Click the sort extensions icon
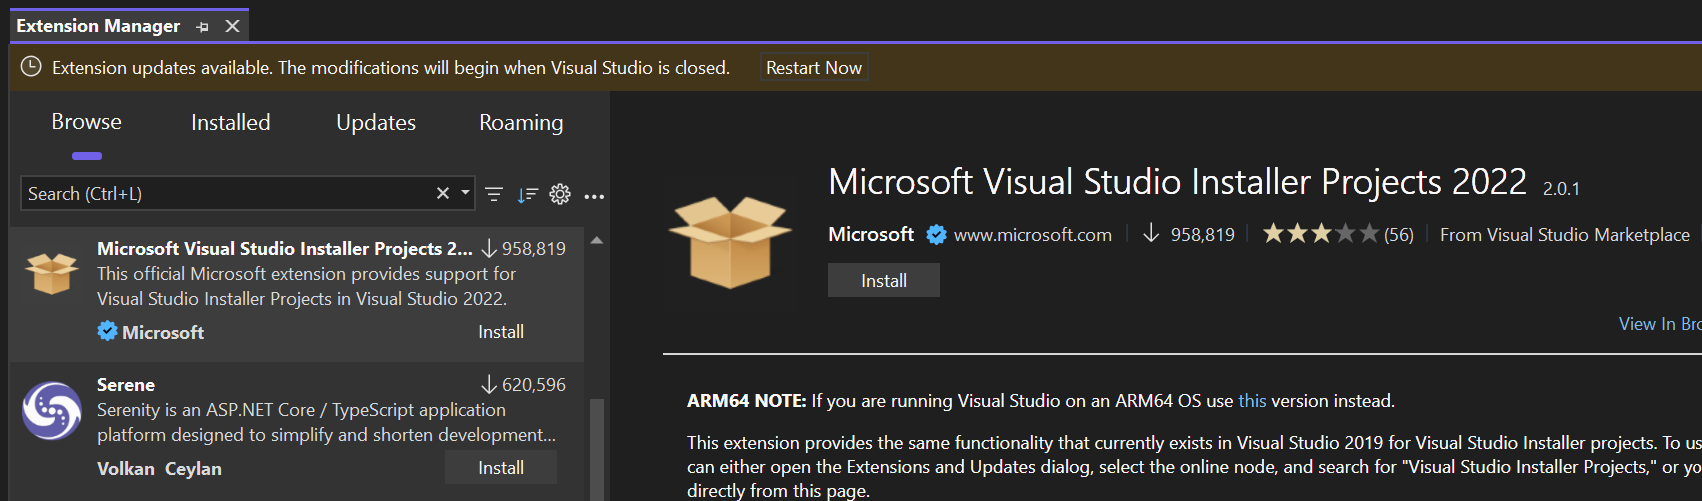Viewport: 1702px width, 501px height. click(x=527, y=194)
